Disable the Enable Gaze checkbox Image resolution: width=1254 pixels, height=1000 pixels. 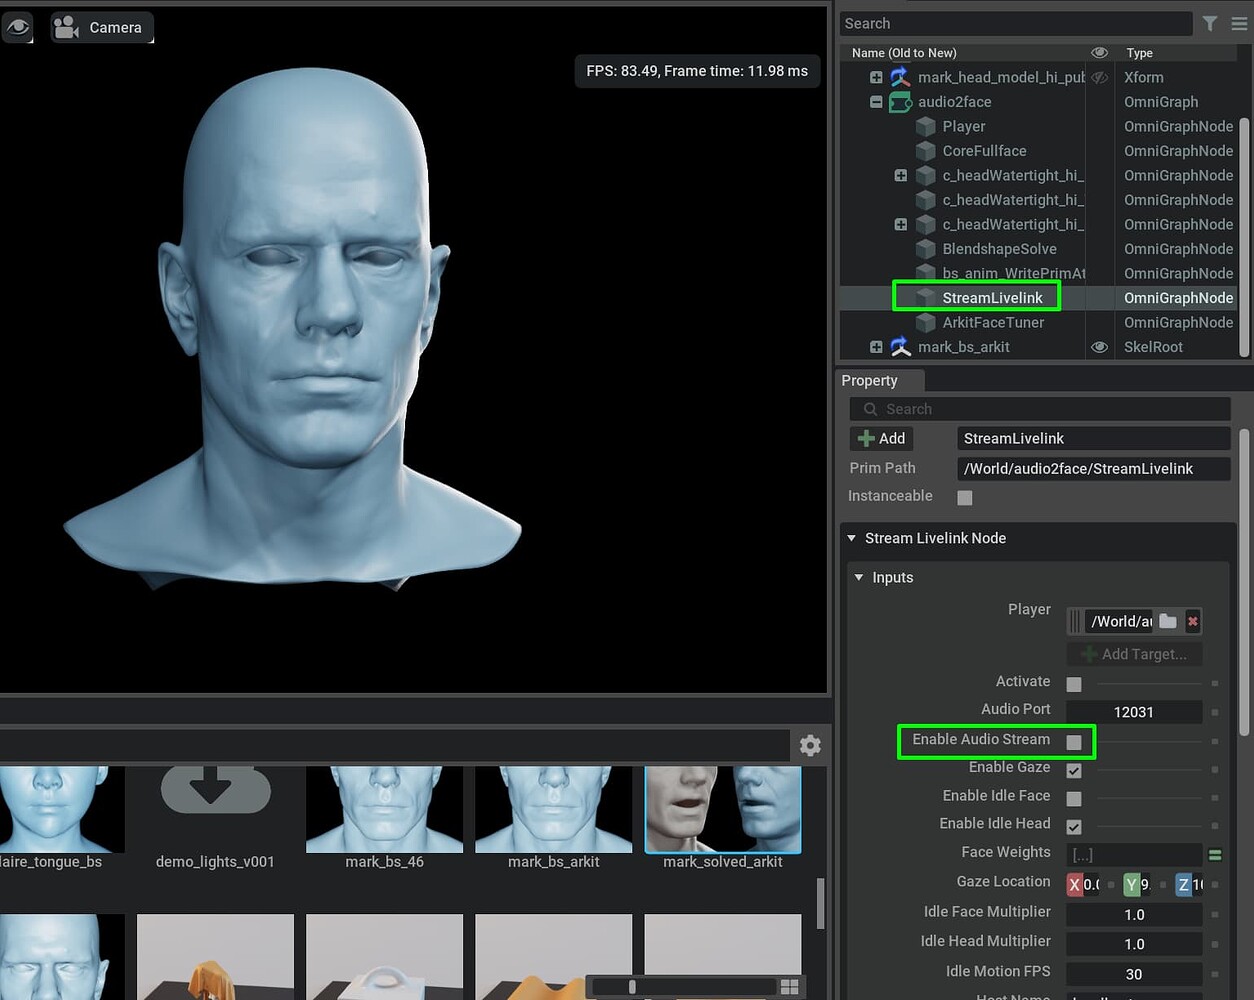click(x=1074, y=770)
